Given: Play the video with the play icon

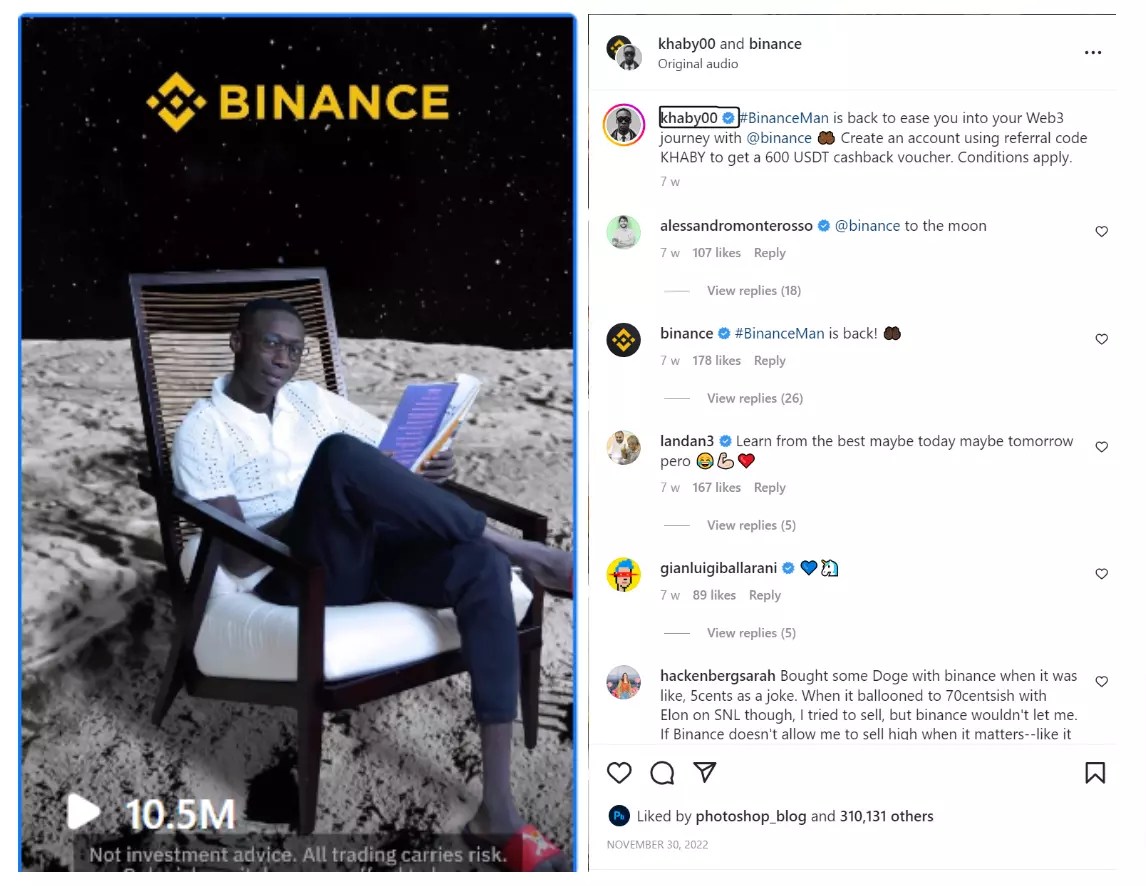Looking at the screenshot, I should click(x=83, y=811).
